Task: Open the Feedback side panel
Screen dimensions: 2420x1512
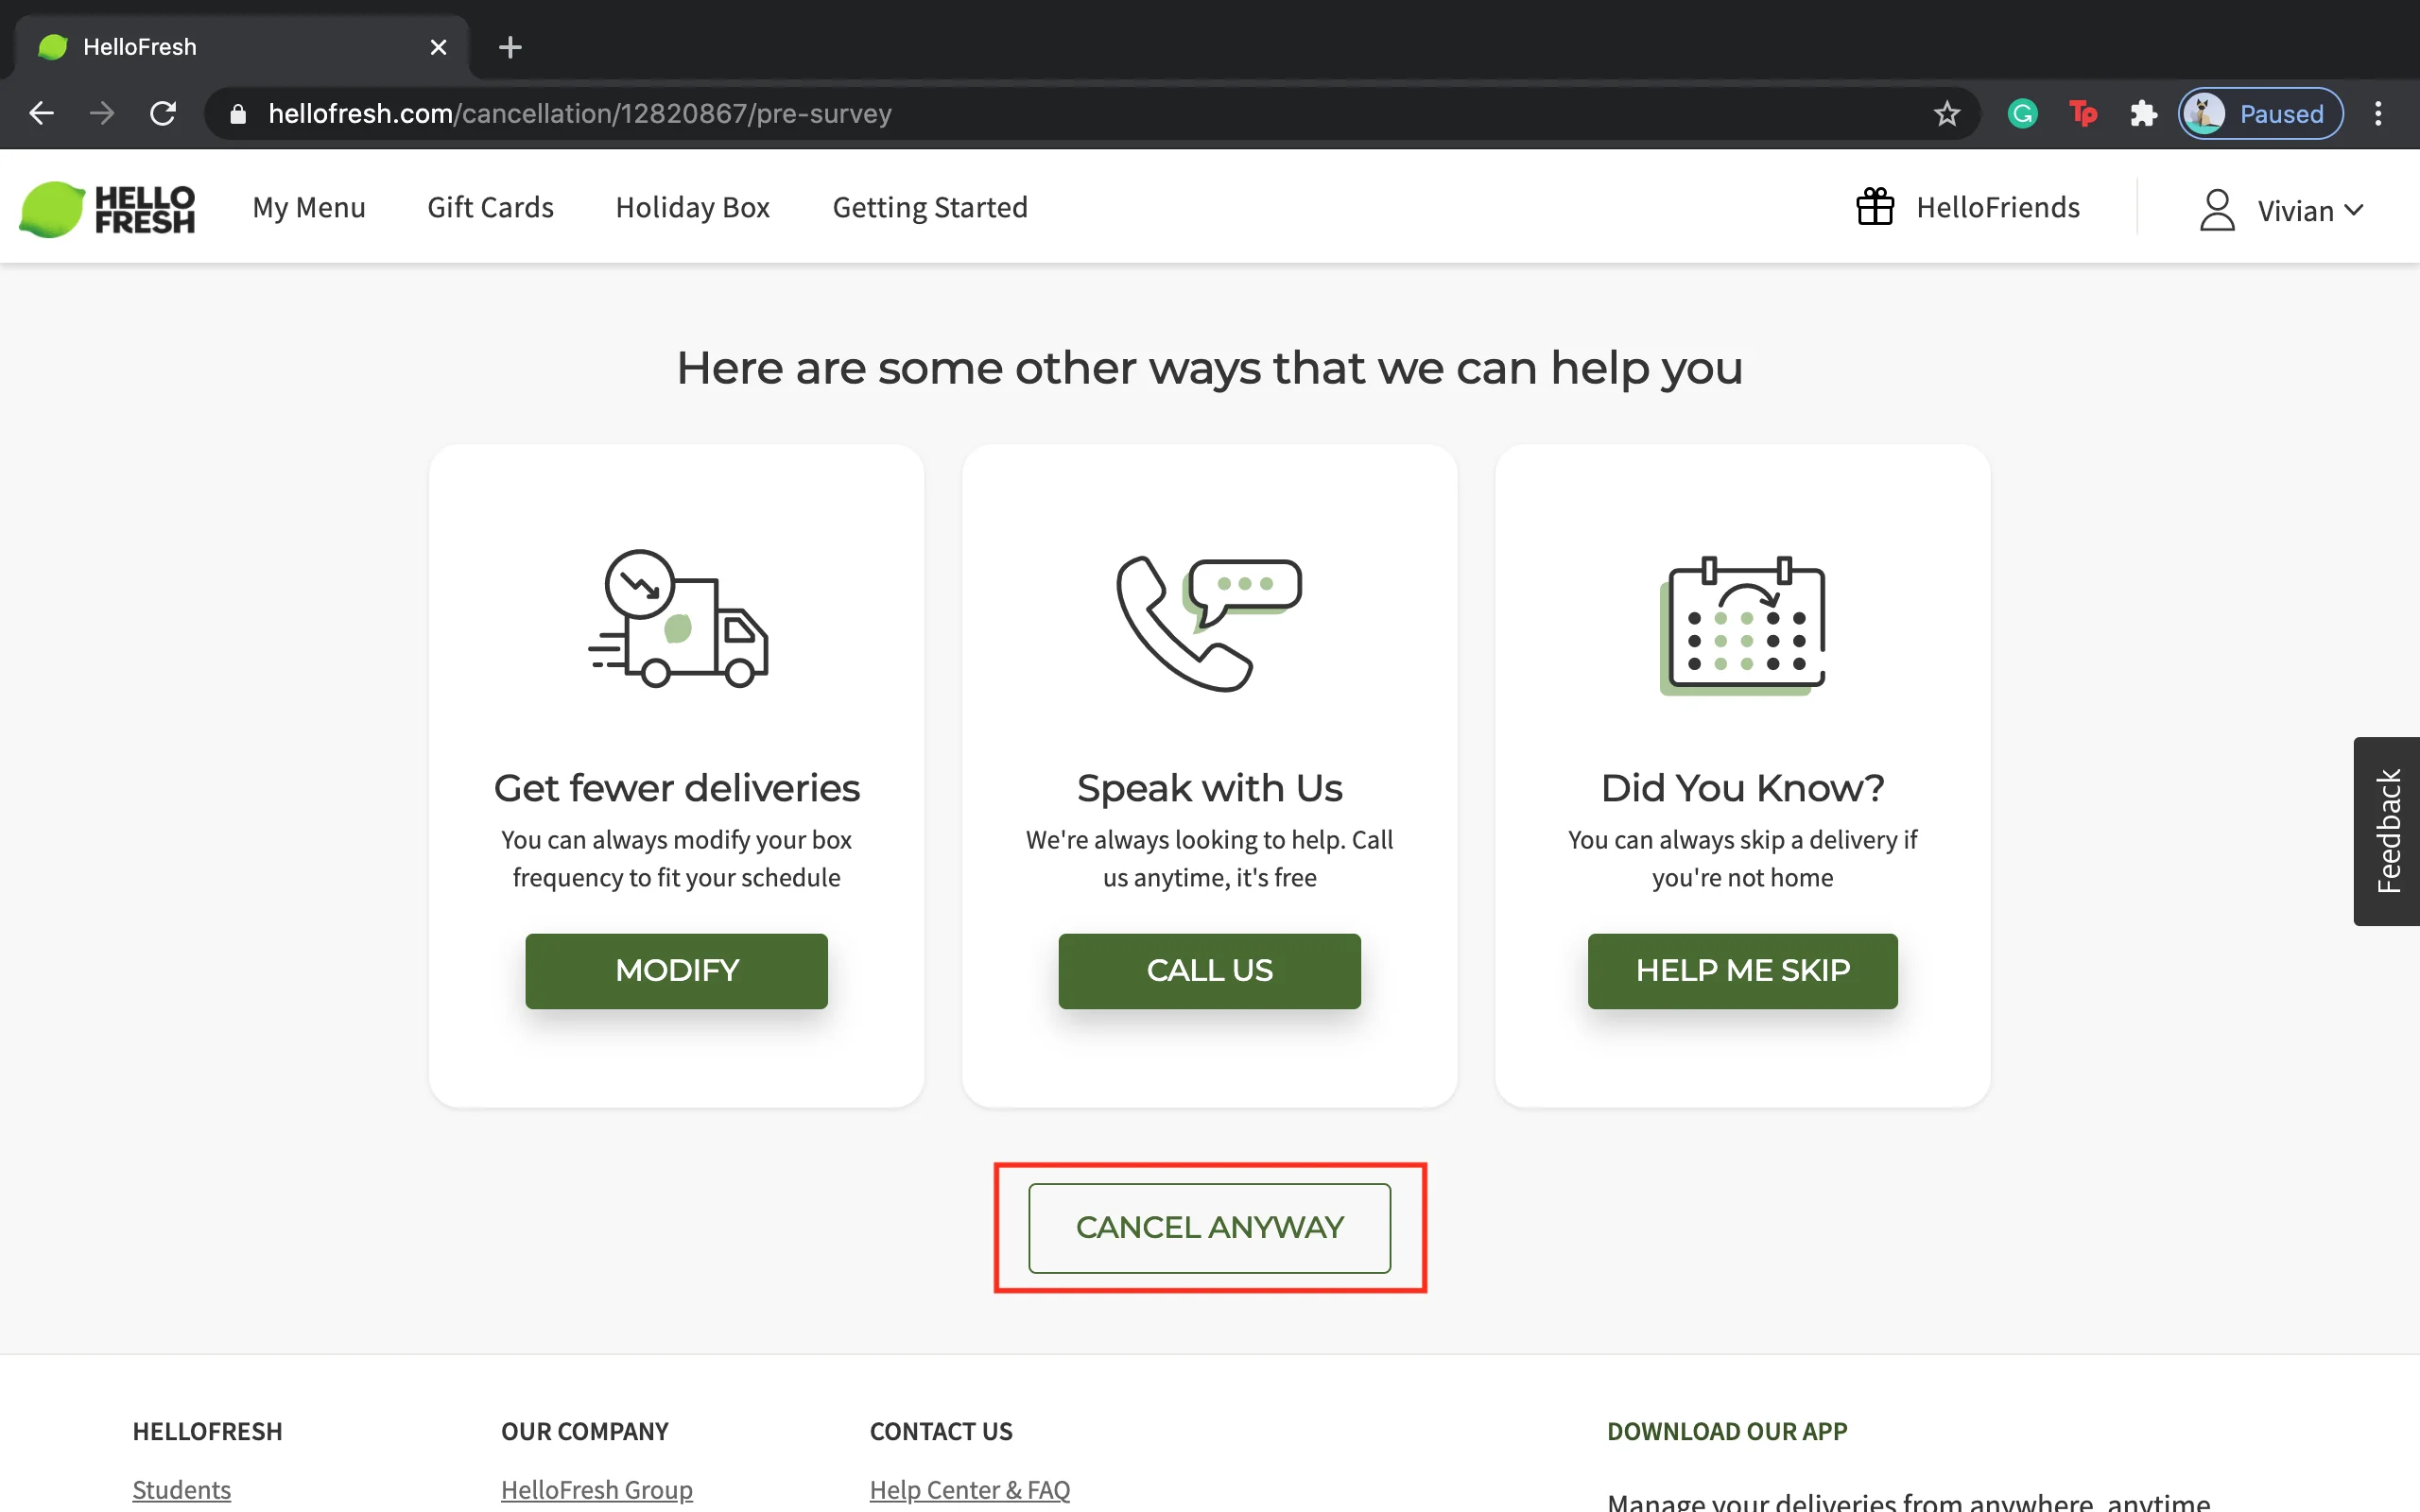Action: 2390,831
